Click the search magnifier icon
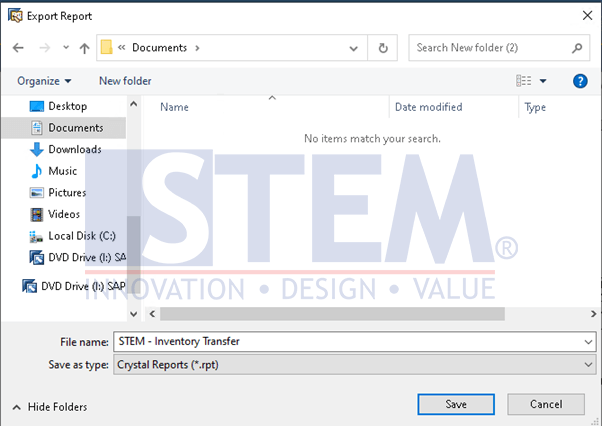This screenshot has height=426, width=602. (x=577, y=48)
